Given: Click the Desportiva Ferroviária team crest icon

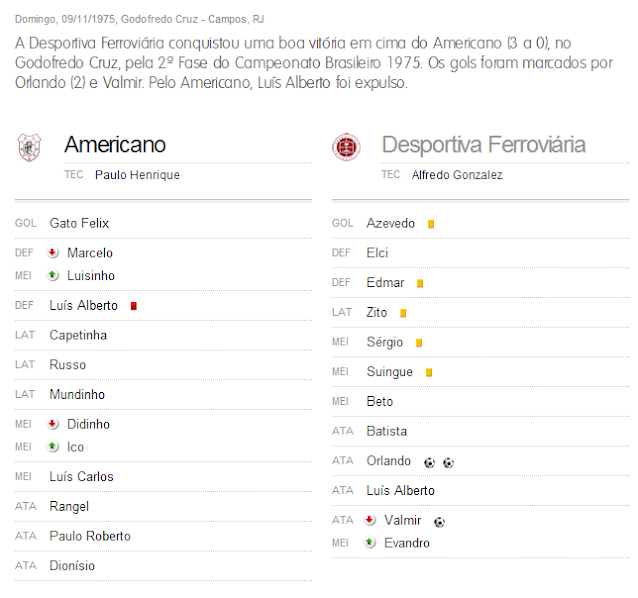Looking at the screenshot, I should tap(346, 147).
